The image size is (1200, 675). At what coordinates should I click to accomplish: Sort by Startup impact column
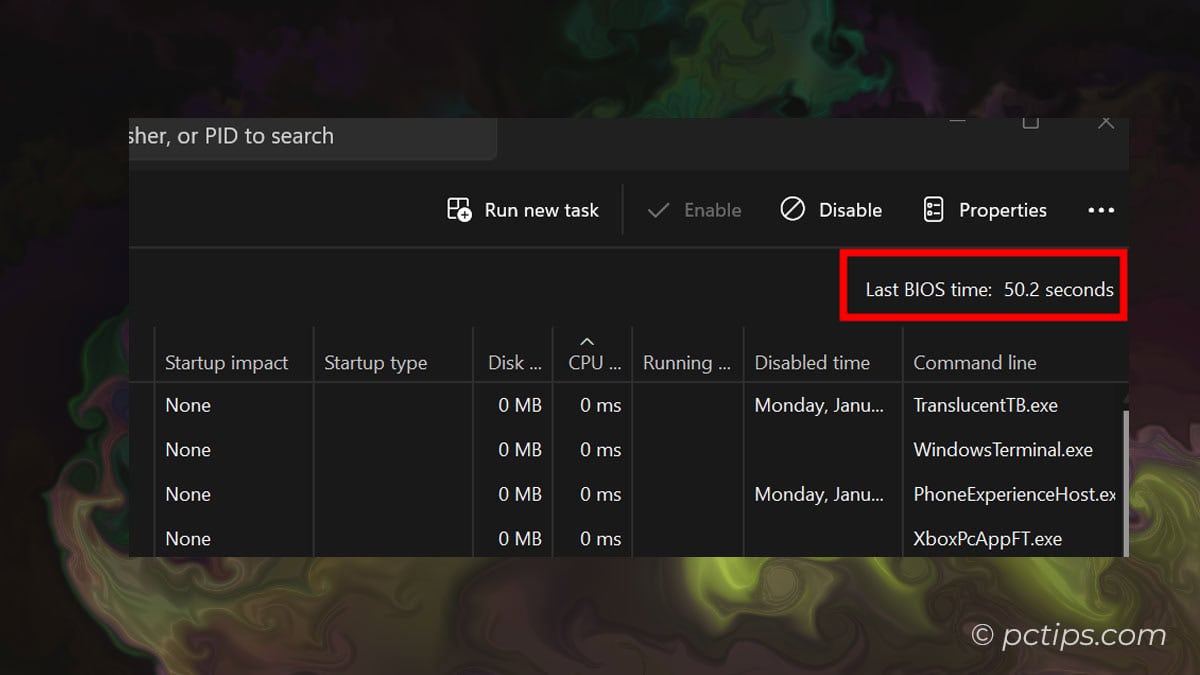click(226, 362)
